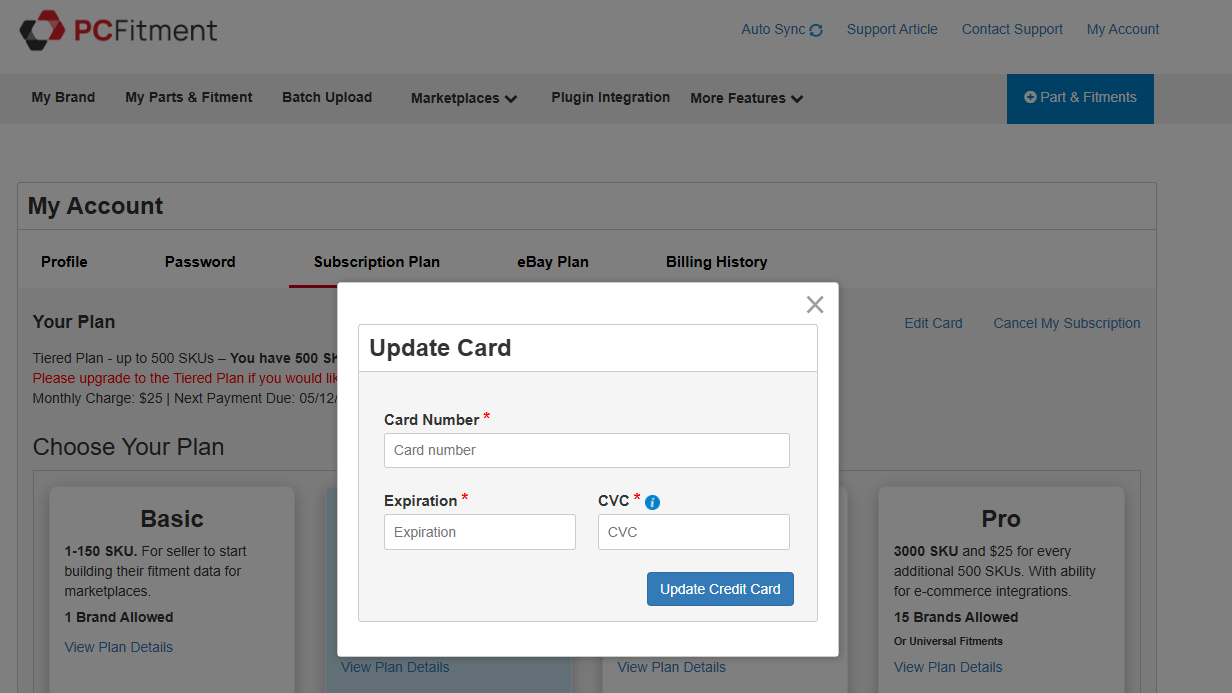
Task: Click the PCFitment logo icon
Action: click(44, 27)
